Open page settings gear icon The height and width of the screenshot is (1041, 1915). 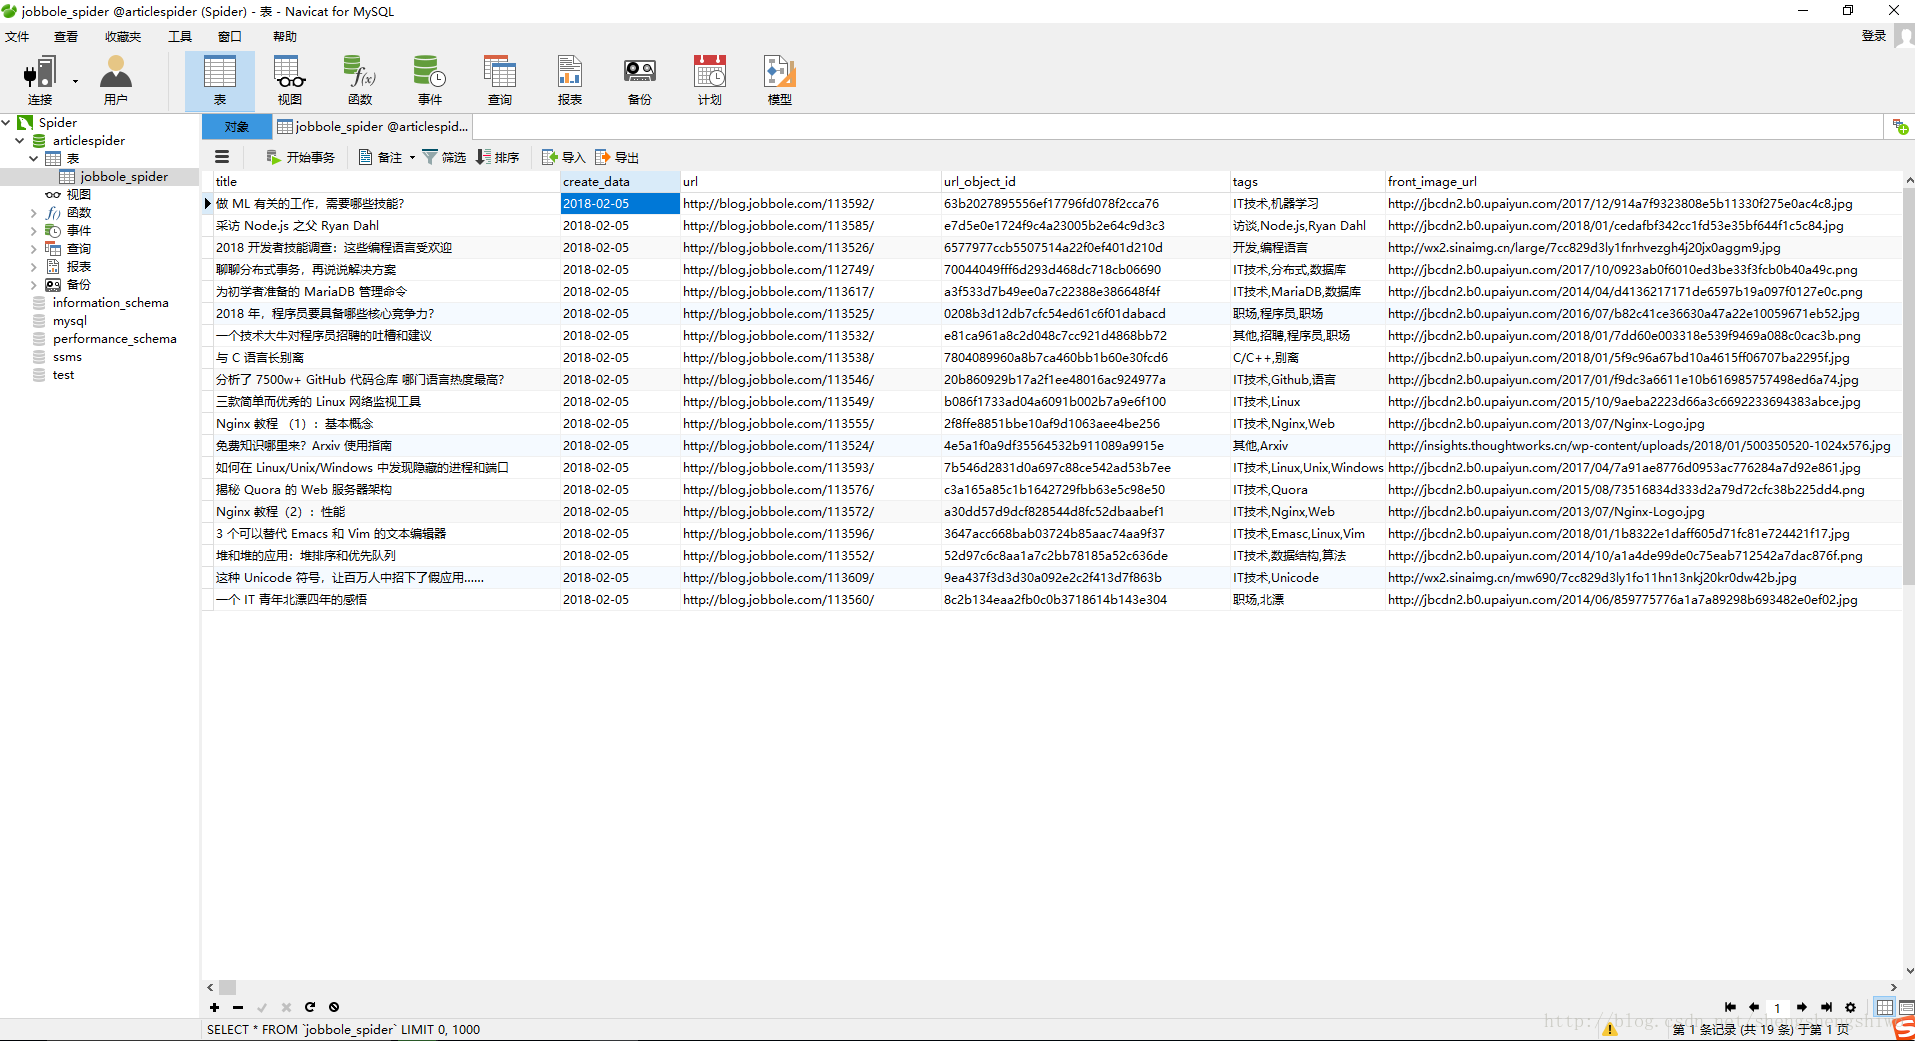[x=1850, y=1007]
